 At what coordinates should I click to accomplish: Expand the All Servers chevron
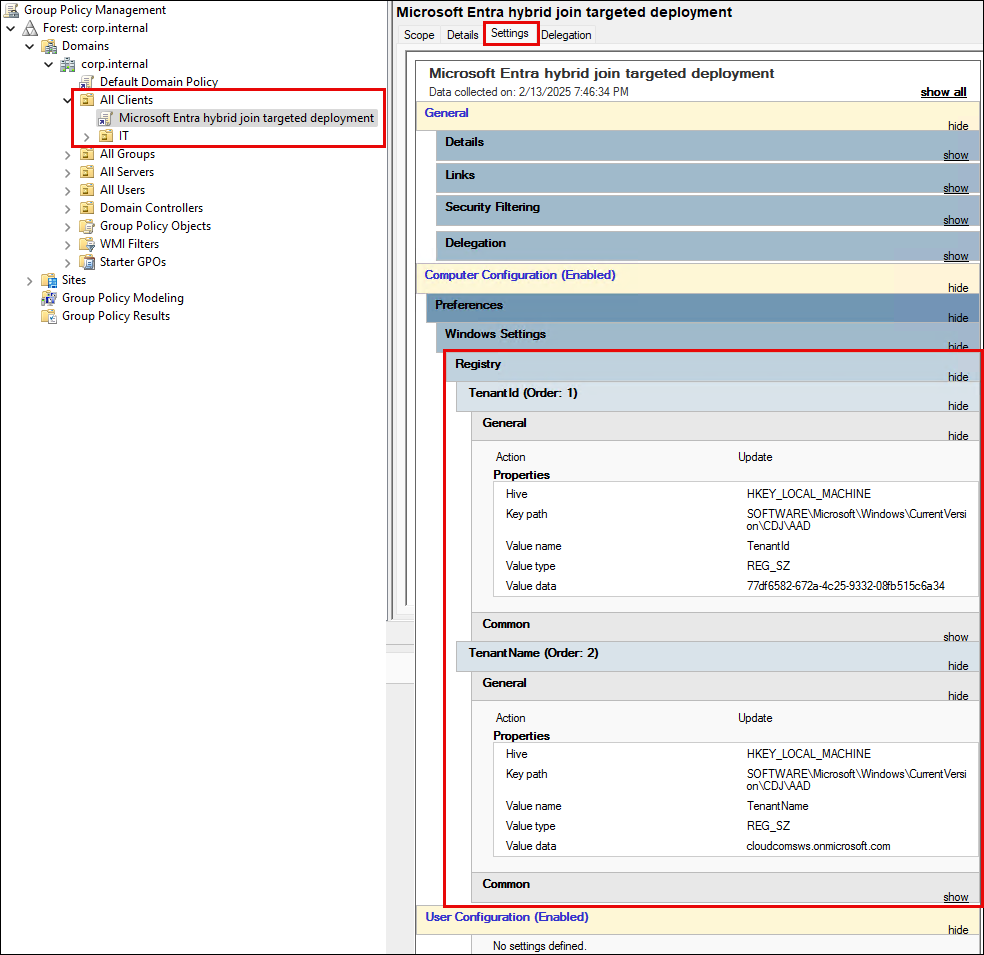68,173
